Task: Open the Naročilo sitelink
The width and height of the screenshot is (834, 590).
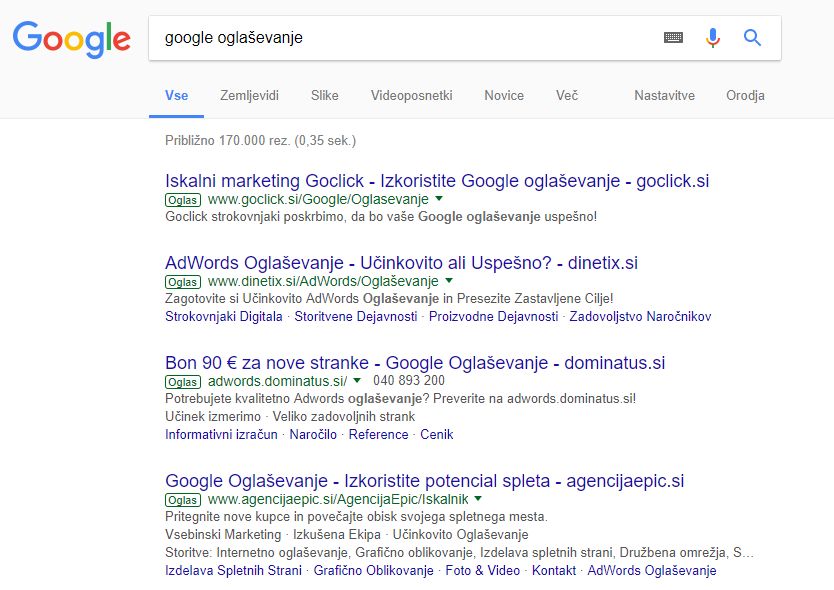Action: (313, 435)
